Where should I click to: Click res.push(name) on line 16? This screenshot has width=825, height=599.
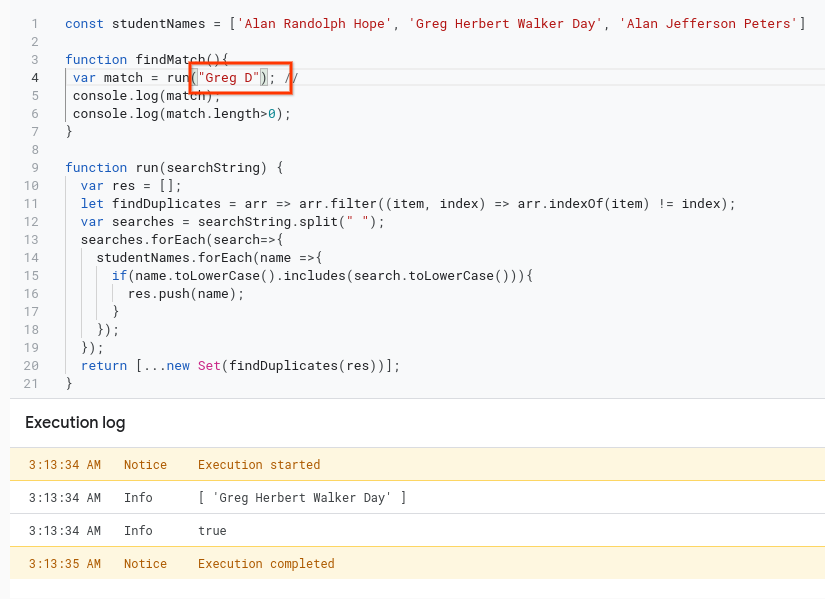click(182, 294)
